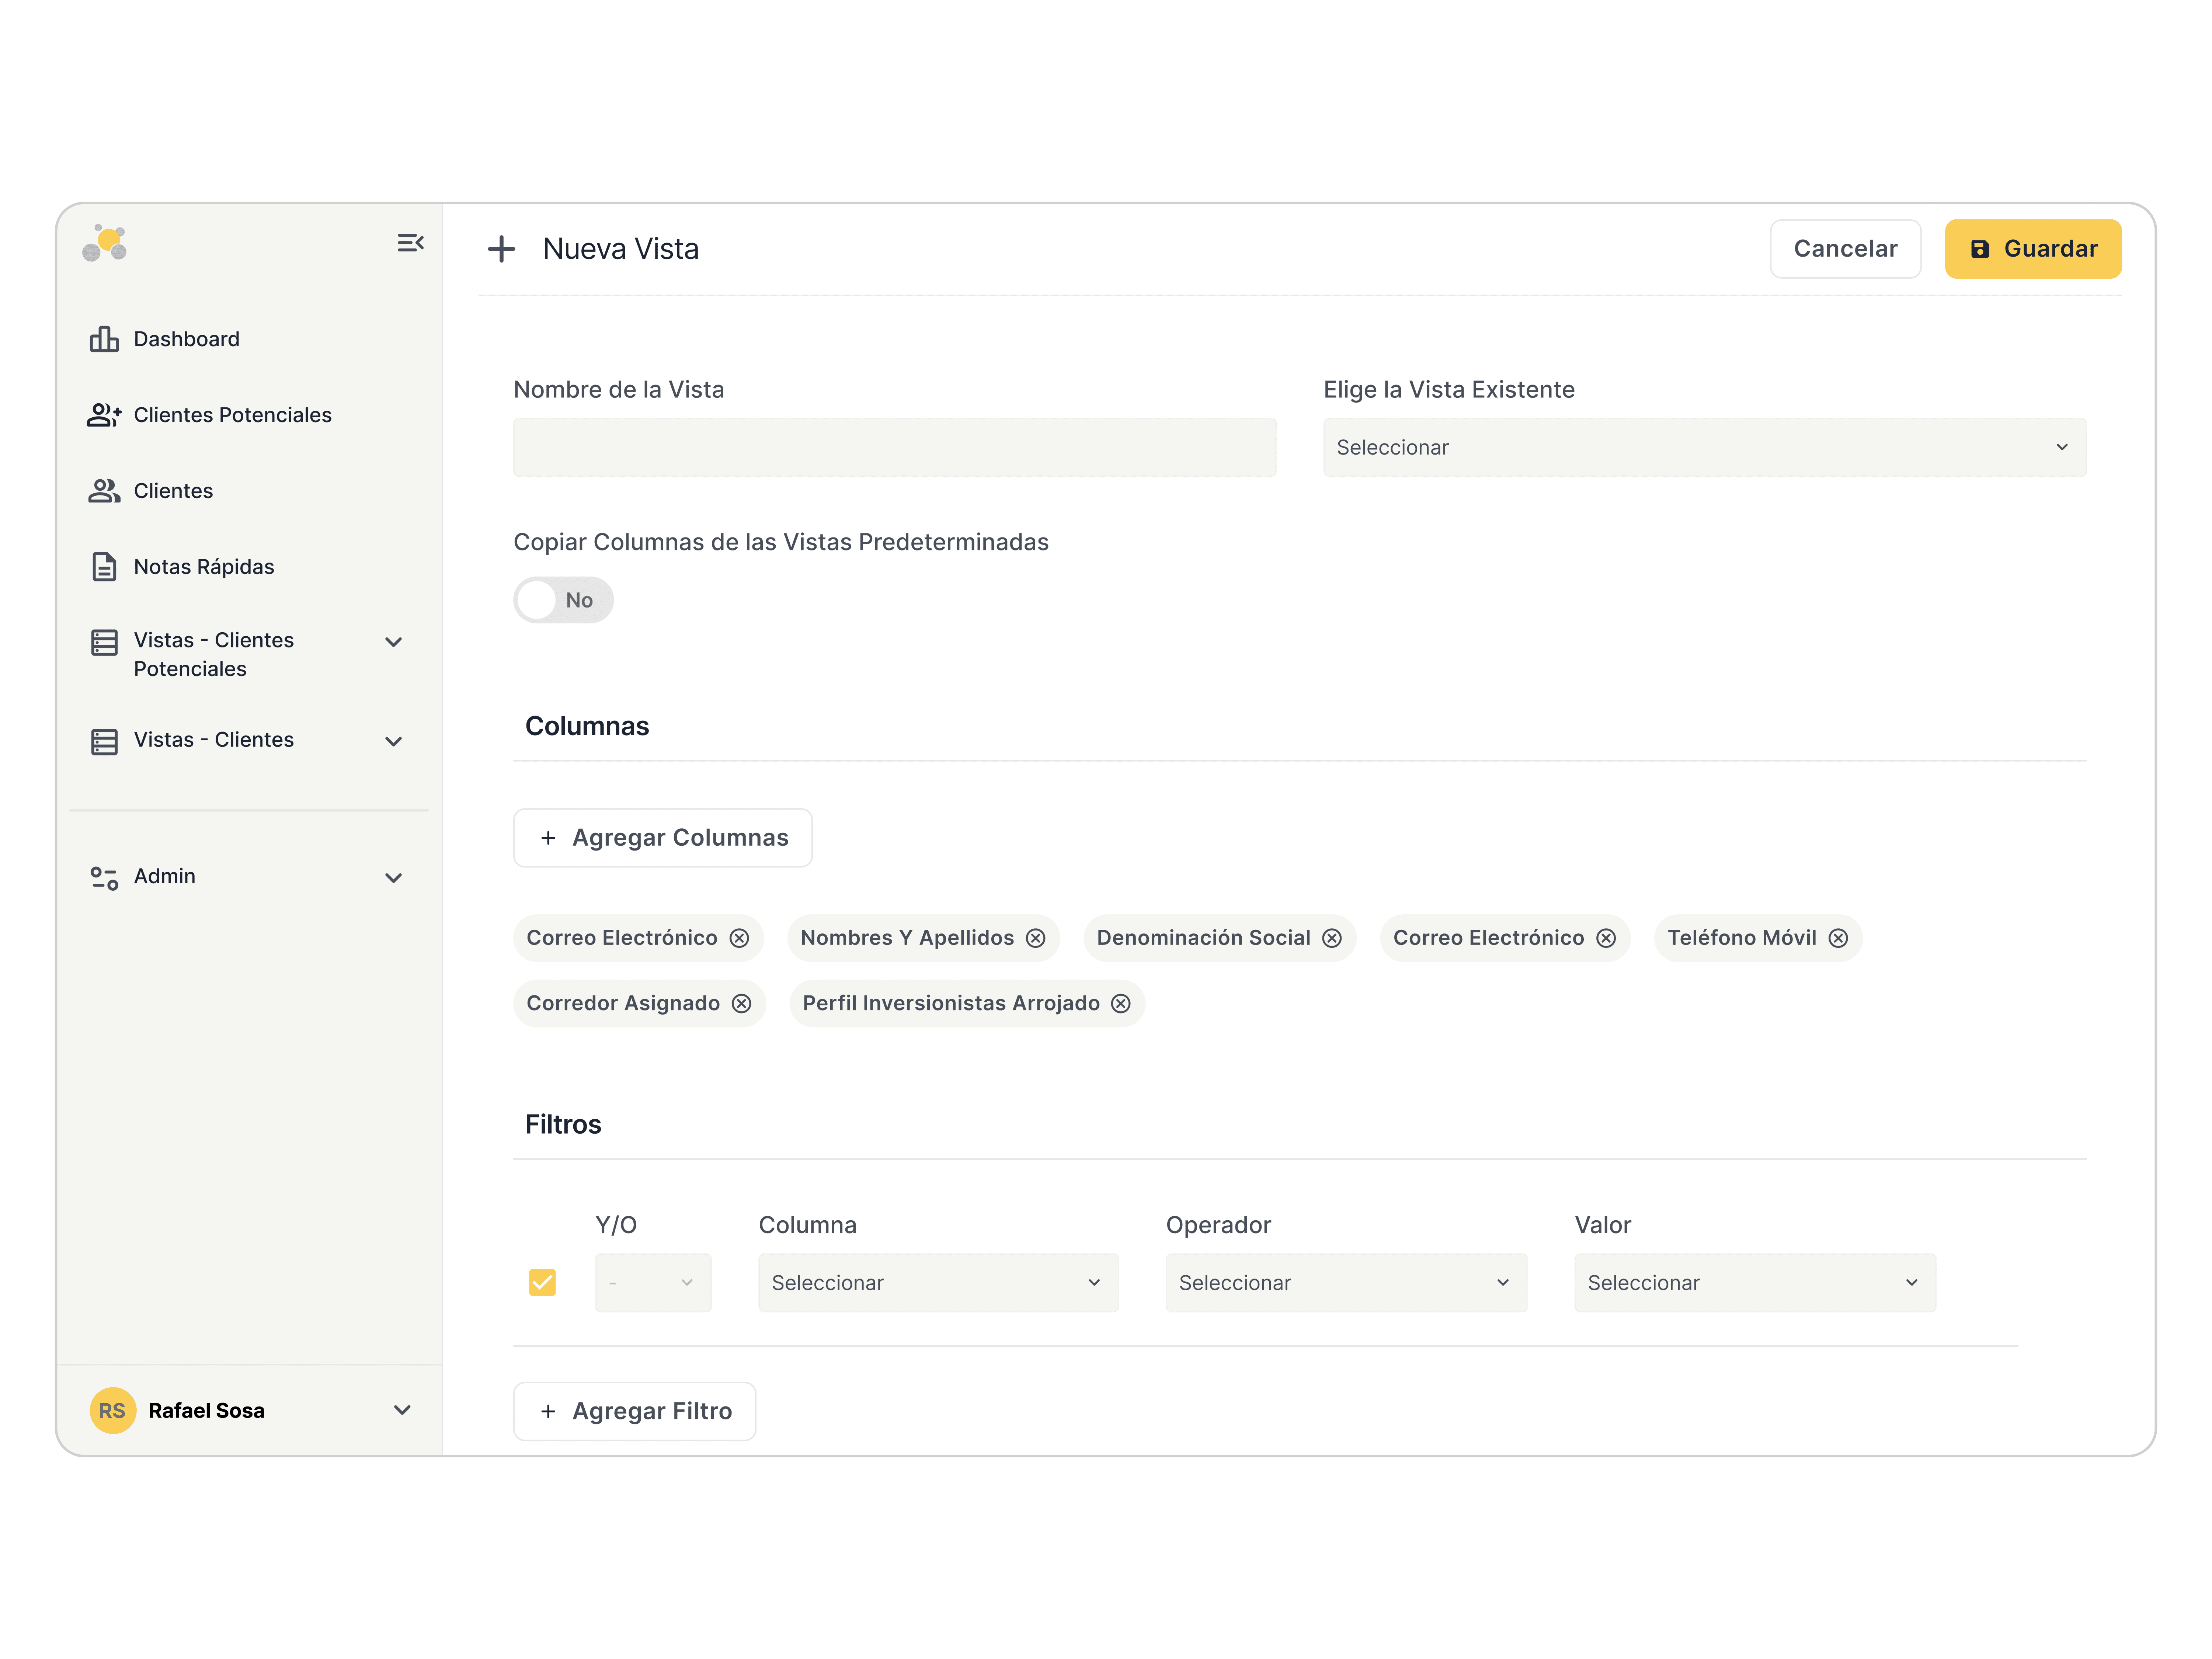Open the Valor filter dropdown

1755,1283
